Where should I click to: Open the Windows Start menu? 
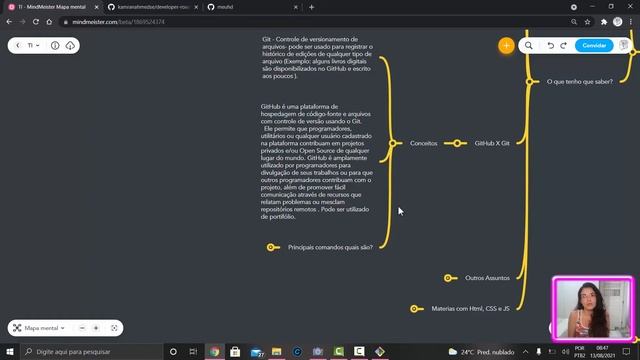[x=10, y=351]
